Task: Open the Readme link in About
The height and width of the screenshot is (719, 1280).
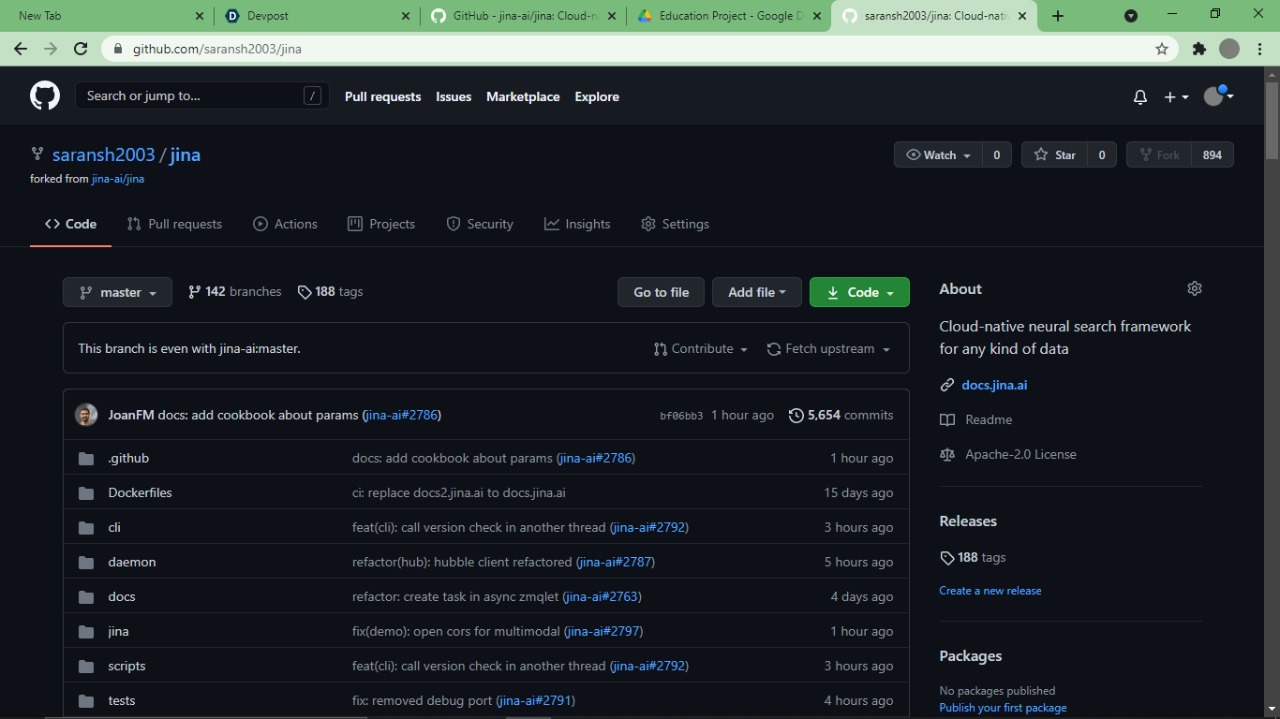Action: 988,420
